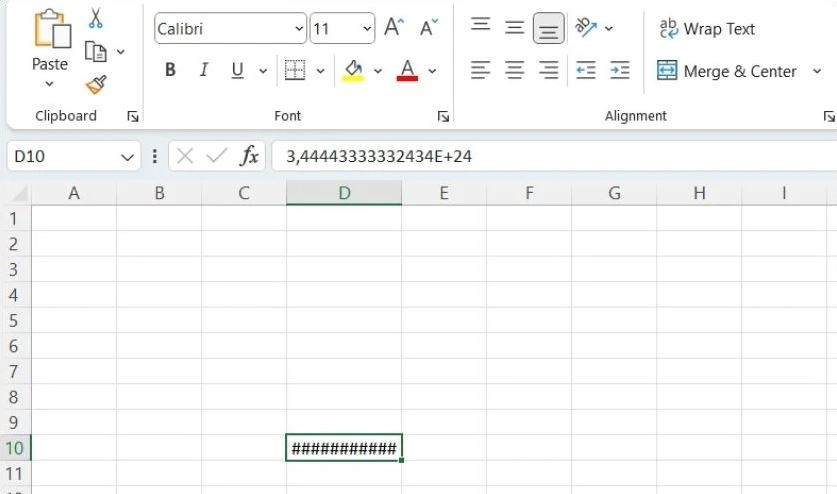Click Enter checkmark in formula bar
837x494 pixels.
coord(217,156)
